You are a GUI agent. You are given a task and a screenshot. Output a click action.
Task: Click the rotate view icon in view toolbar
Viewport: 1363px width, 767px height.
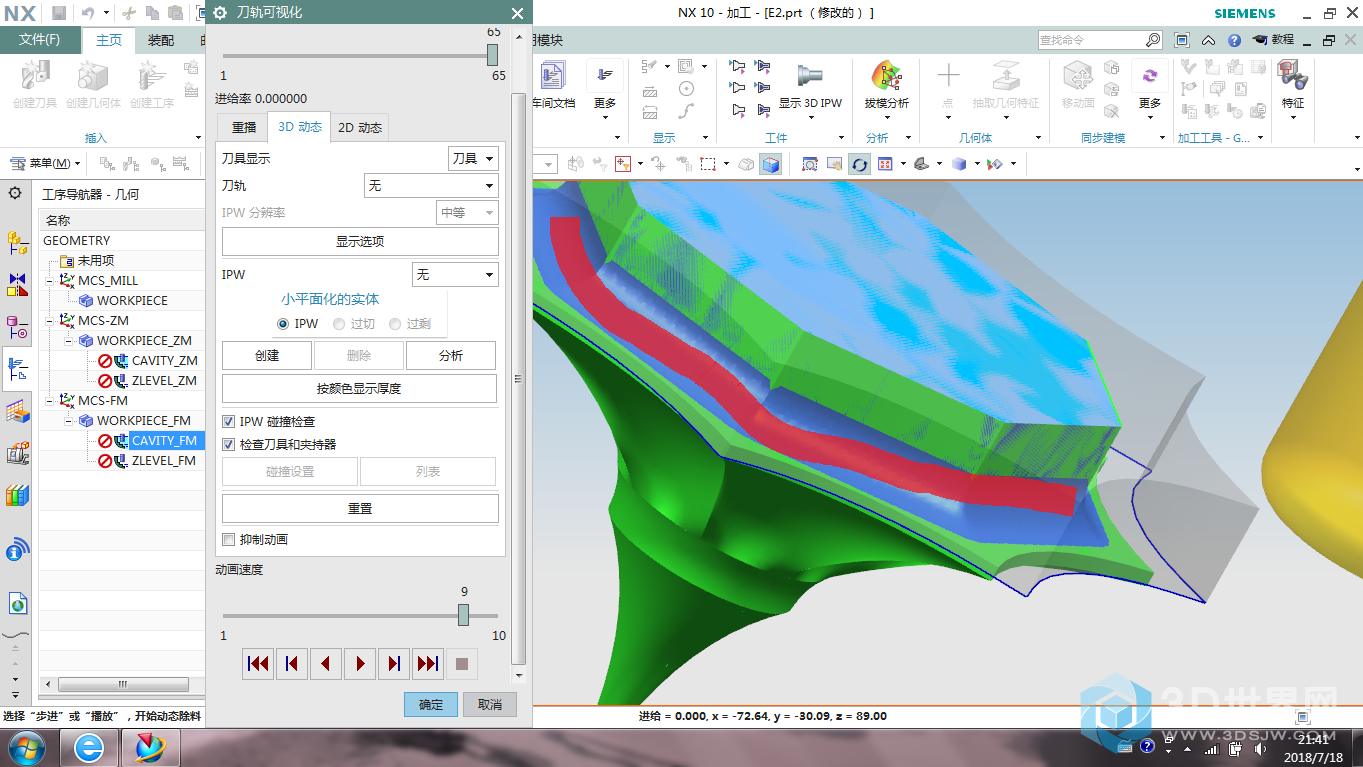tap(859, 164)
